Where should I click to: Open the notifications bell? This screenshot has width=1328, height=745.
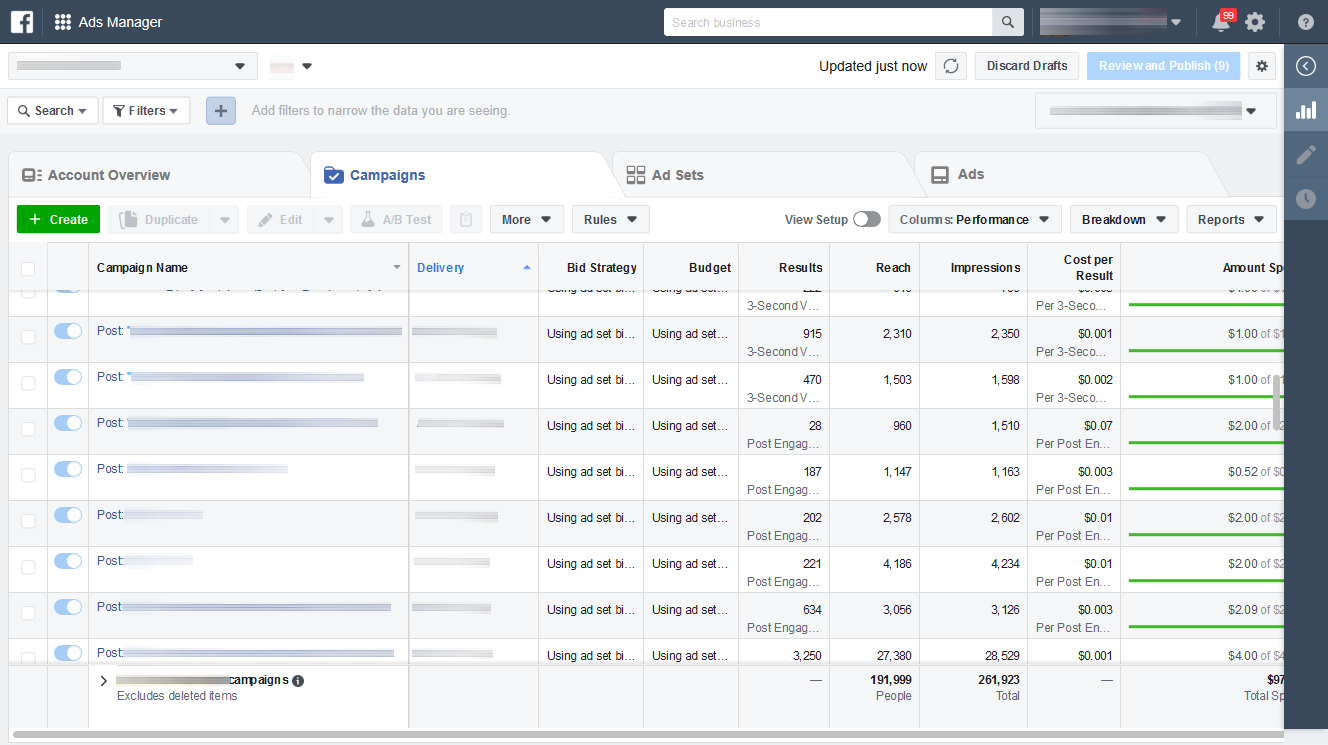(1220, 22)
